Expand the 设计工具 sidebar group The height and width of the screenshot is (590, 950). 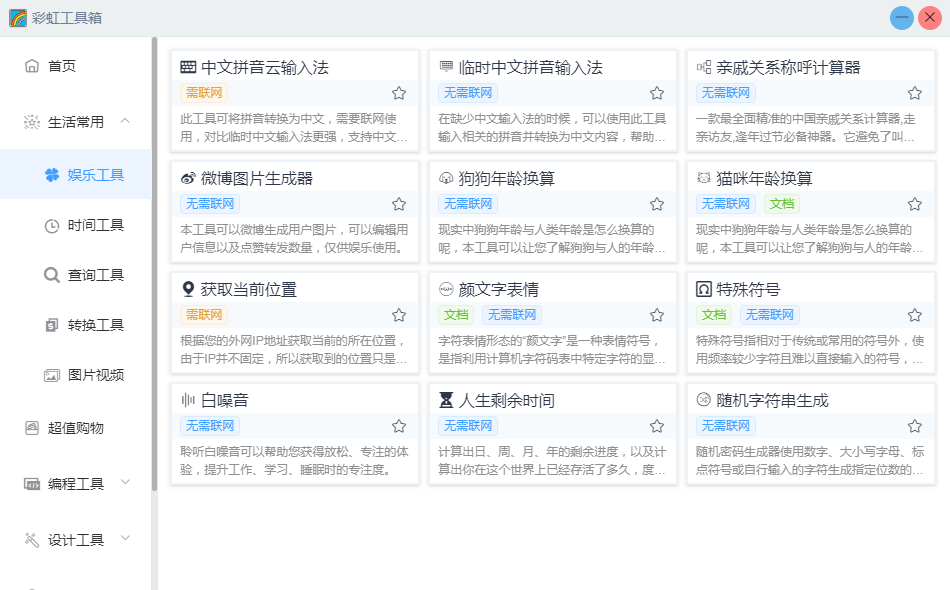125,538
